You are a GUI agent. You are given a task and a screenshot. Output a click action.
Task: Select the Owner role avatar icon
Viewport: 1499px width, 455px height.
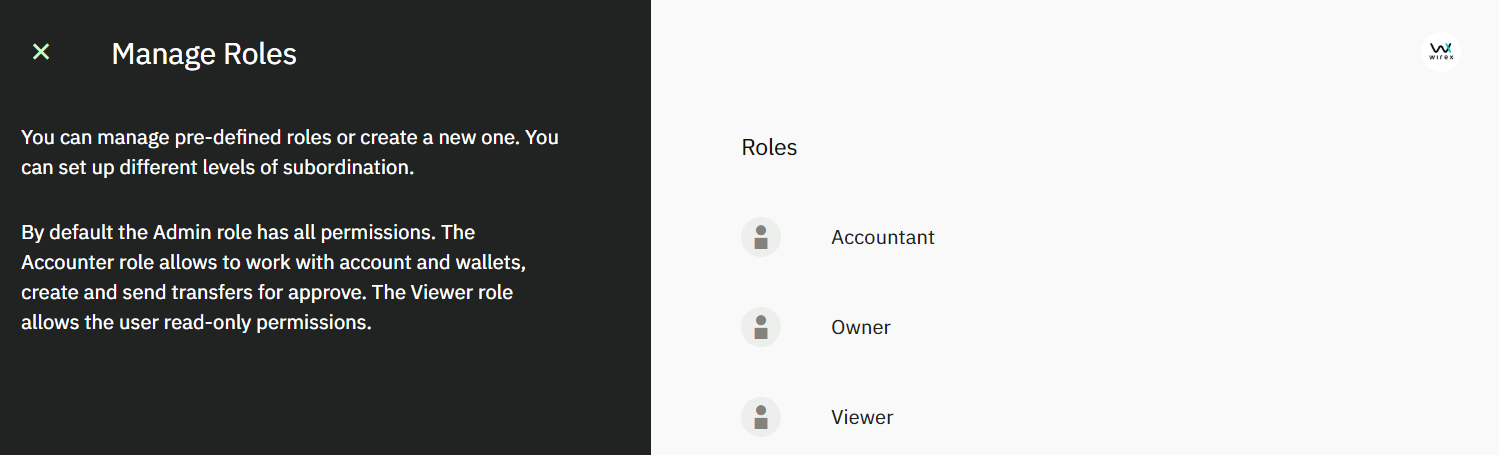[x=761, y=327]
